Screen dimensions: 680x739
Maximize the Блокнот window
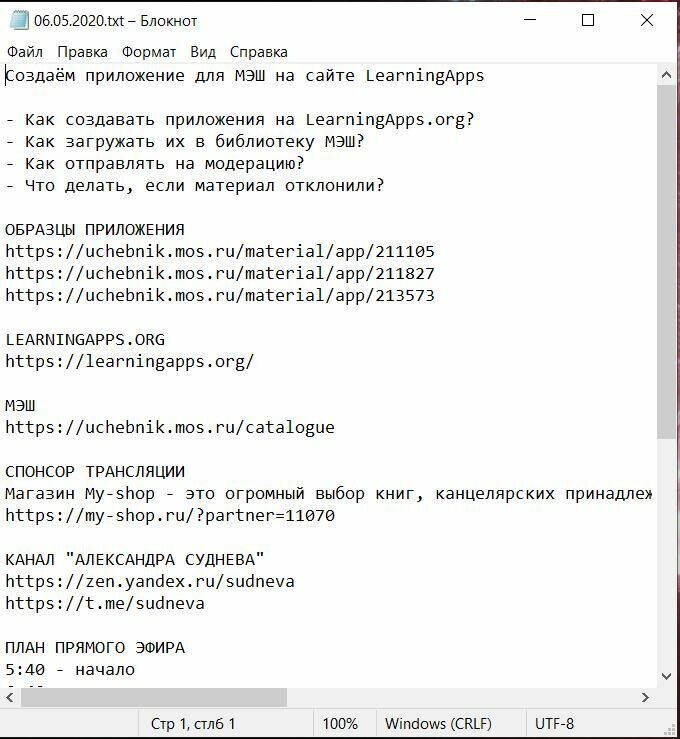(x=588, y=20)
